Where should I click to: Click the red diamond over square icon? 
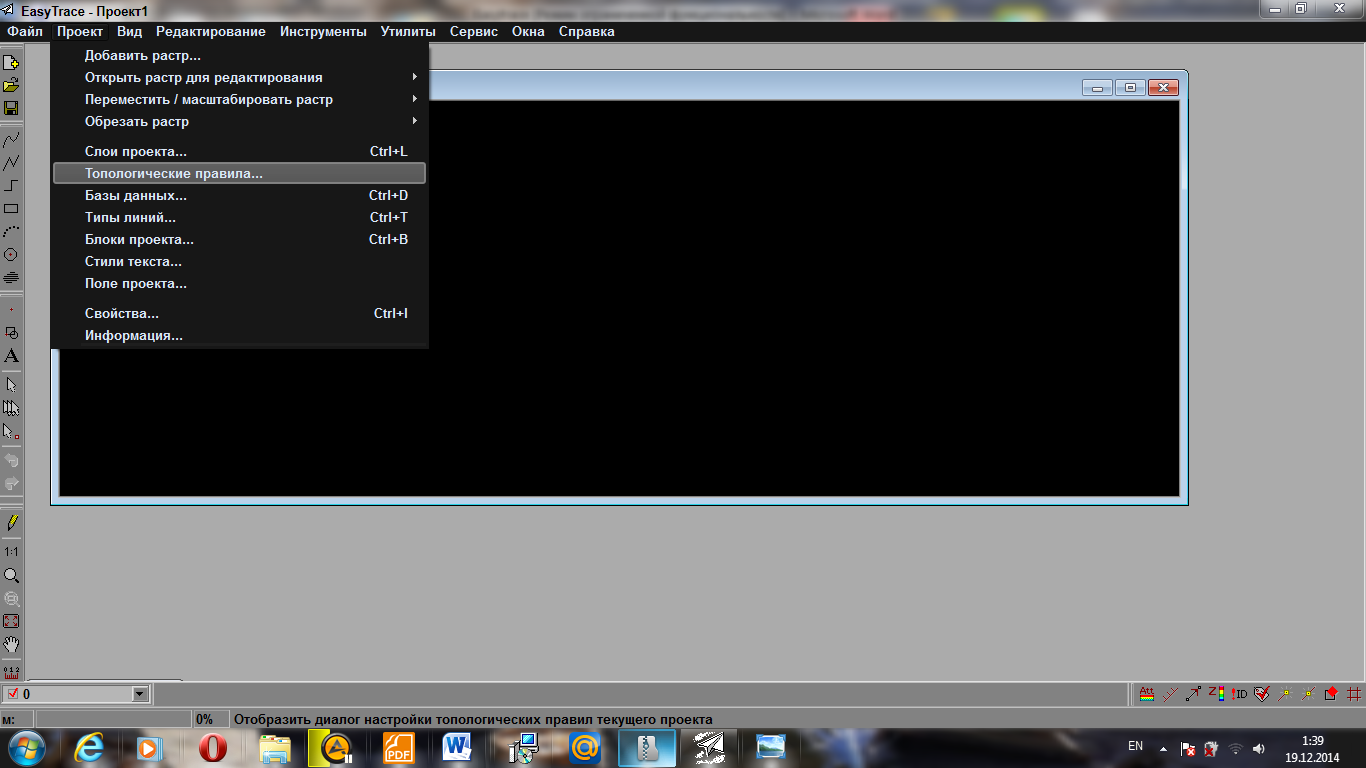point(1331,693)
